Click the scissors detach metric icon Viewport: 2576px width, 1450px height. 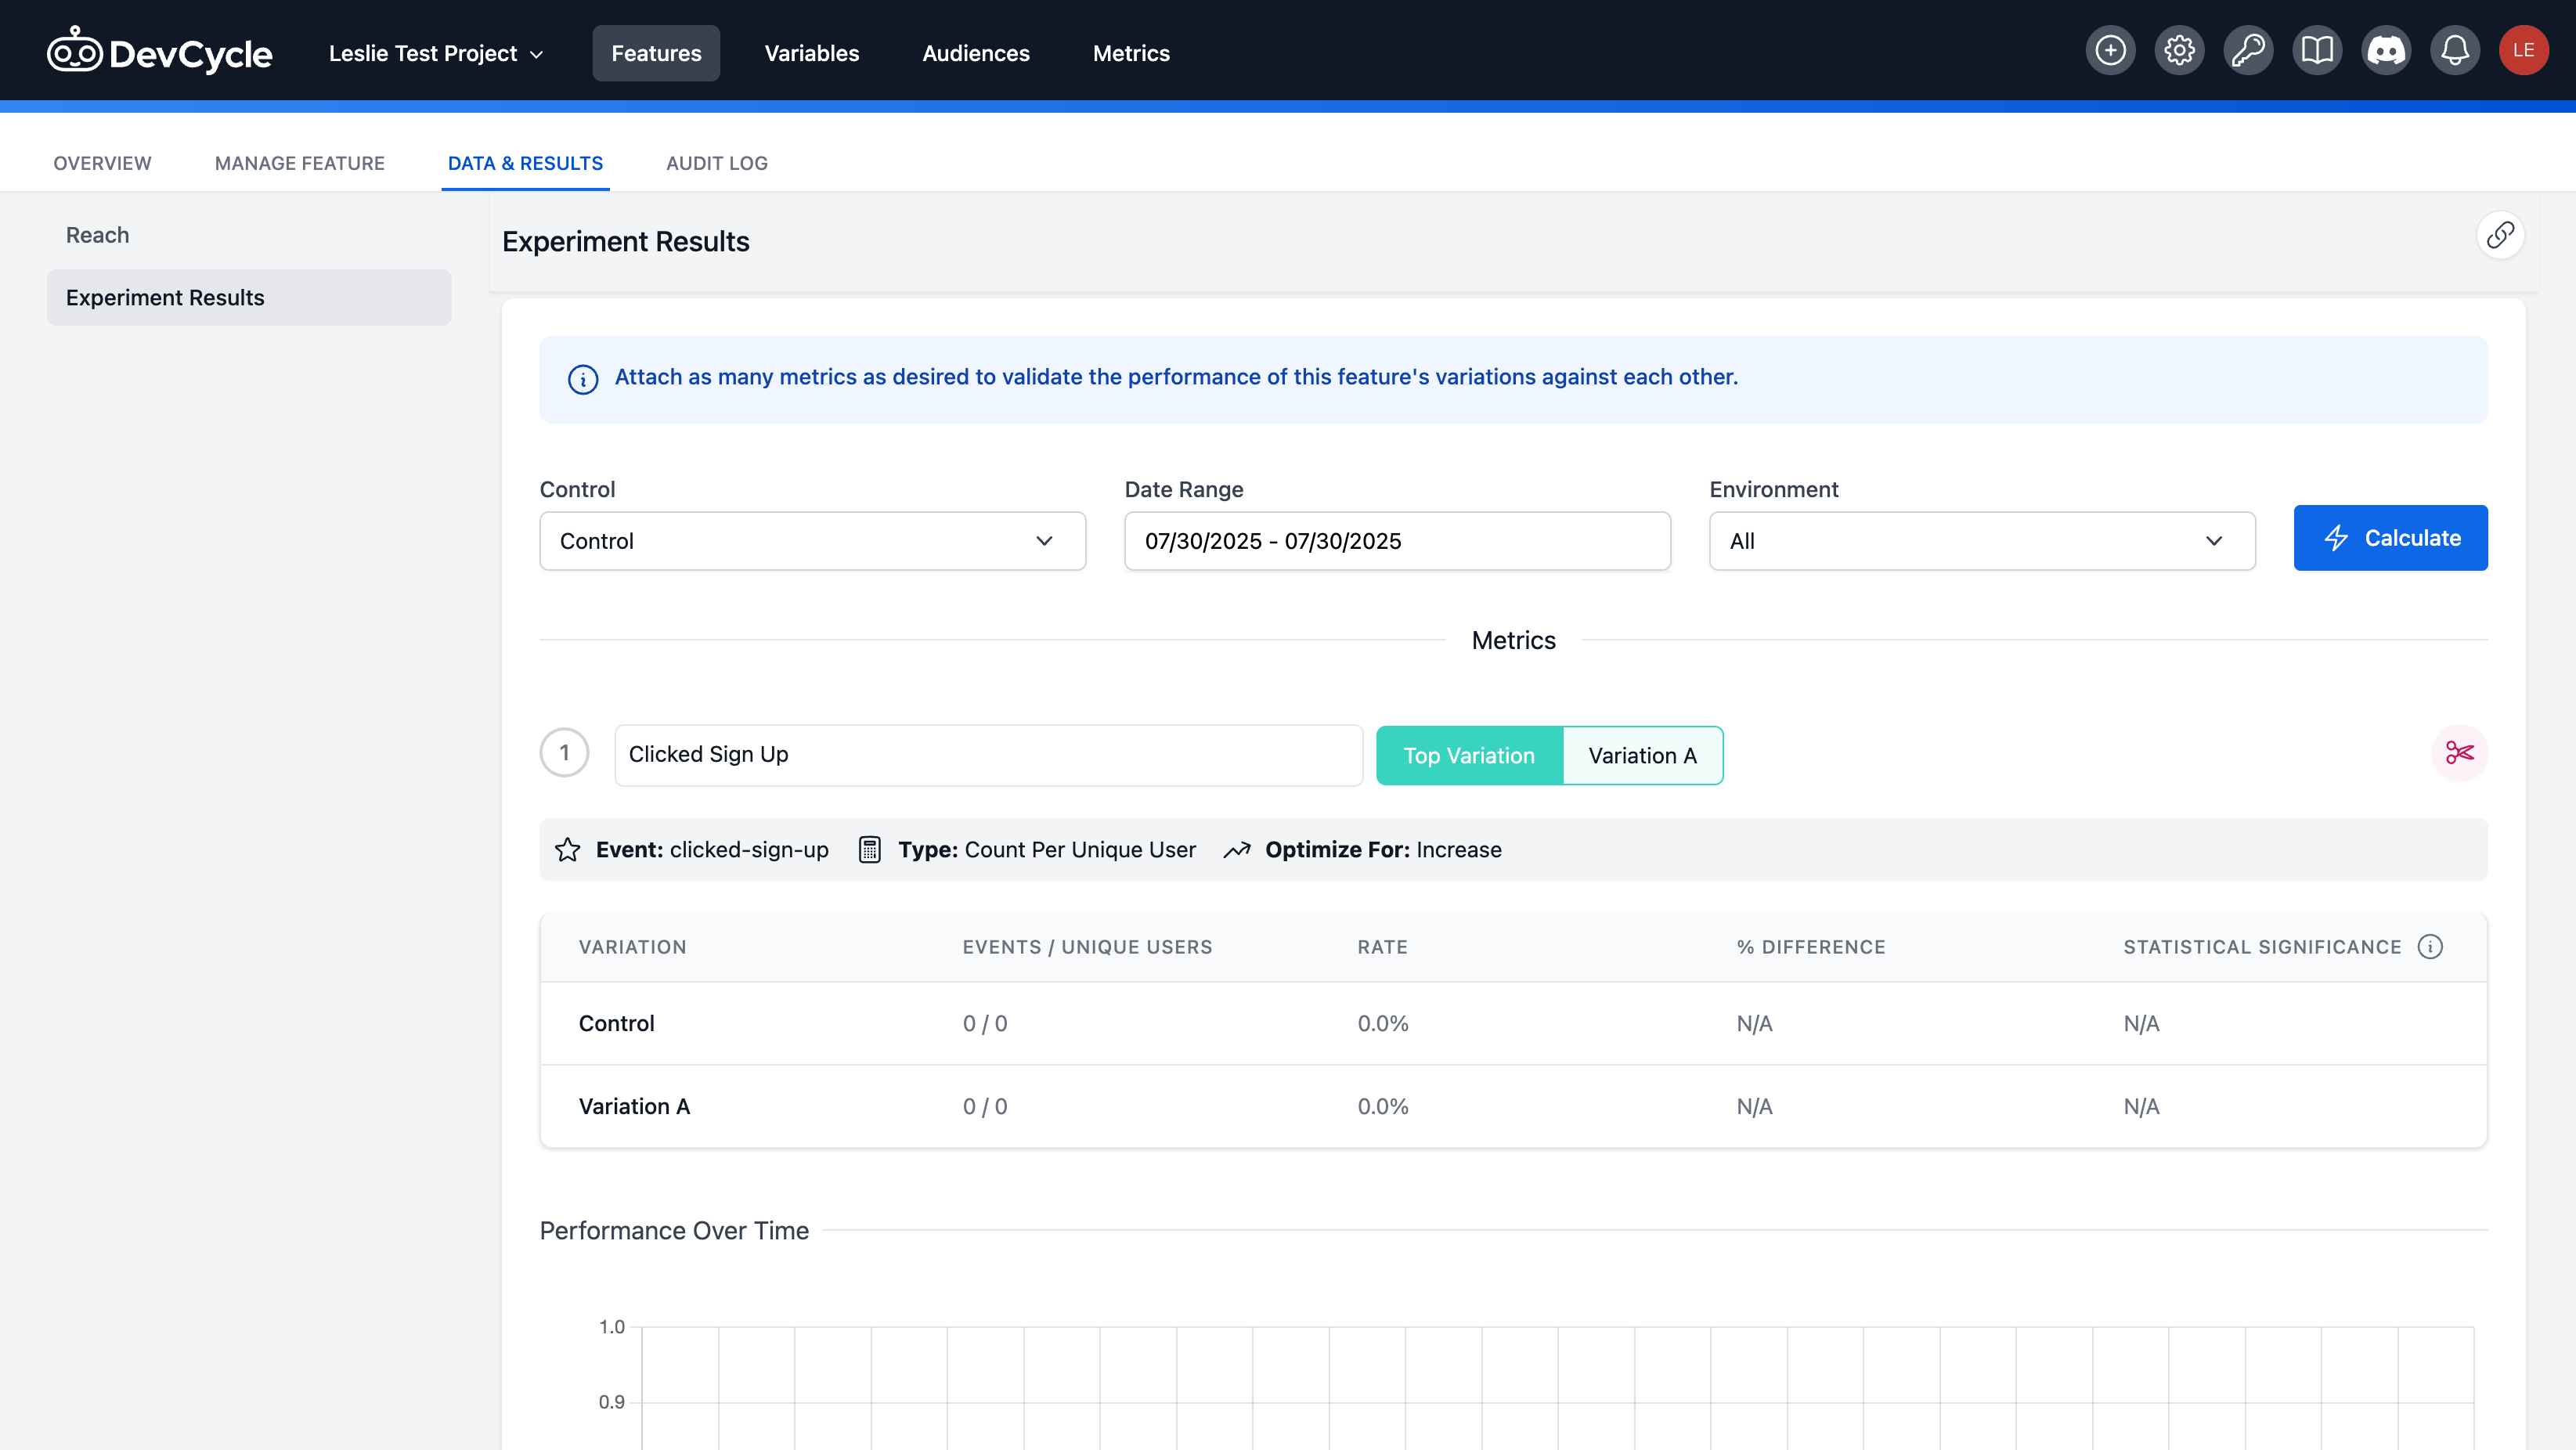(2459, 753)
